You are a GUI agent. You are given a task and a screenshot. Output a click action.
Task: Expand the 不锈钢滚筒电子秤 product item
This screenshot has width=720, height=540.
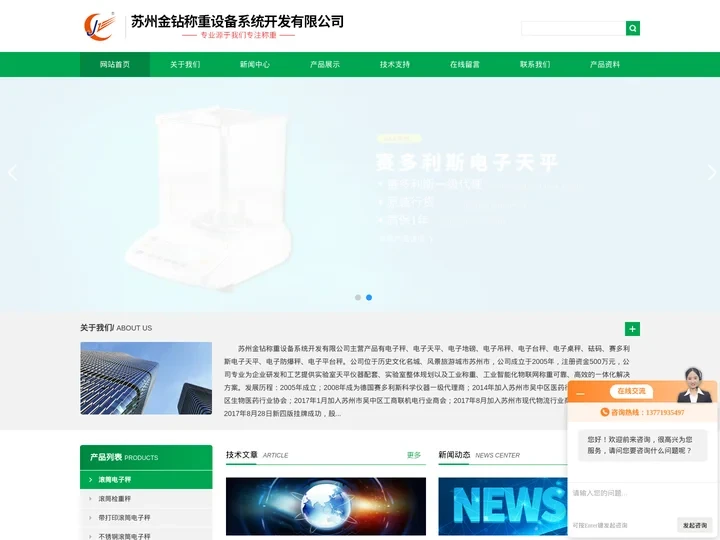[146, 535]
